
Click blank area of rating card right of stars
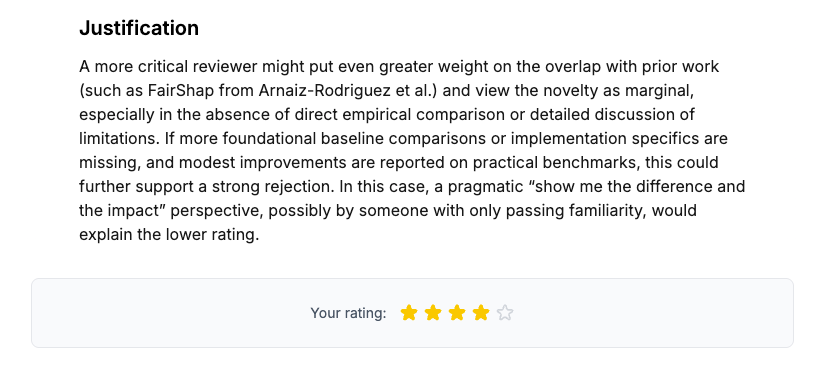pyautogui.click(x=653, y=313)
